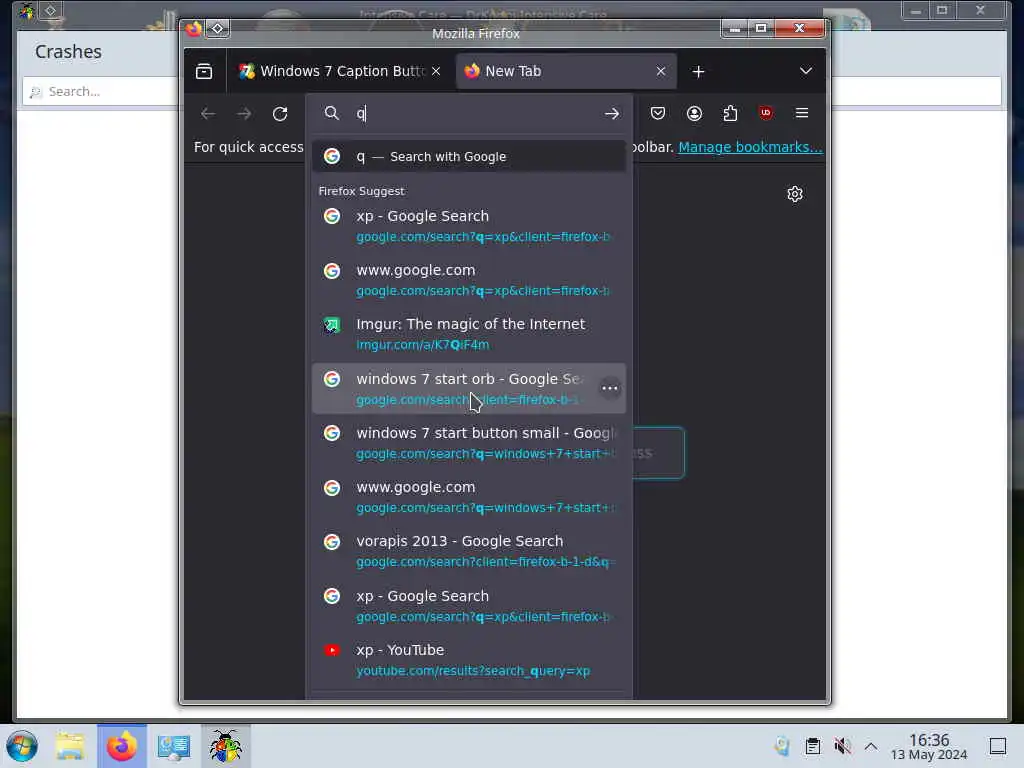Close the Windows 7 Caption Buttons tab

pyautogui.click(x=436, y=71)
